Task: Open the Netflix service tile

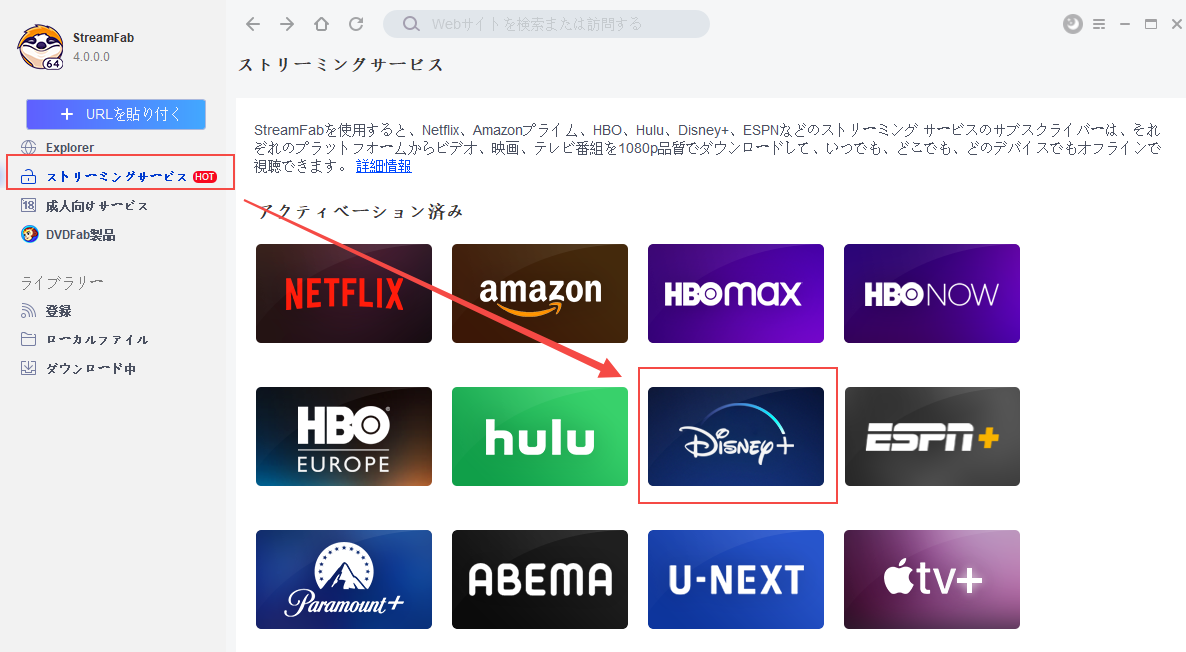Action: 343,293
